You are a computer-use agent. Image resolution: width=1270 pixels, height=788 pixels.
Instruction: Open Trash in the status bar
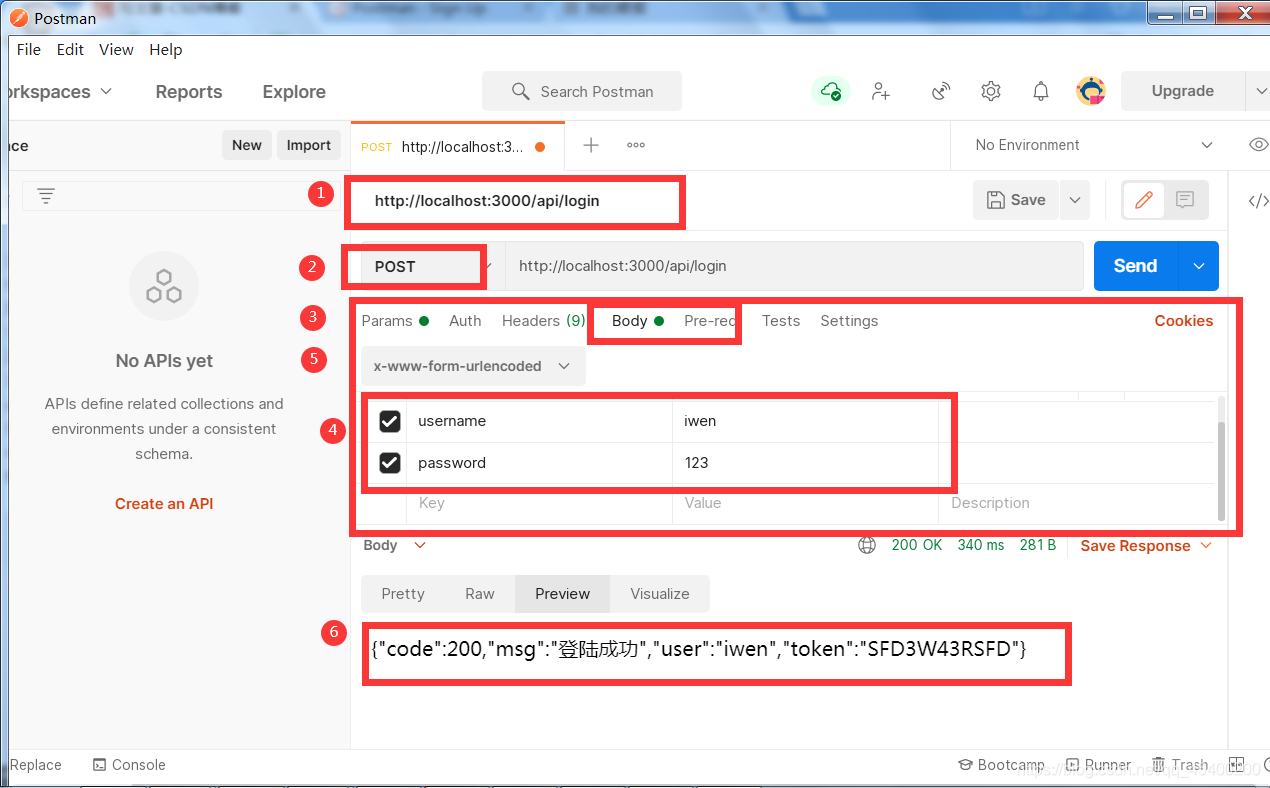pos(1180,765)
